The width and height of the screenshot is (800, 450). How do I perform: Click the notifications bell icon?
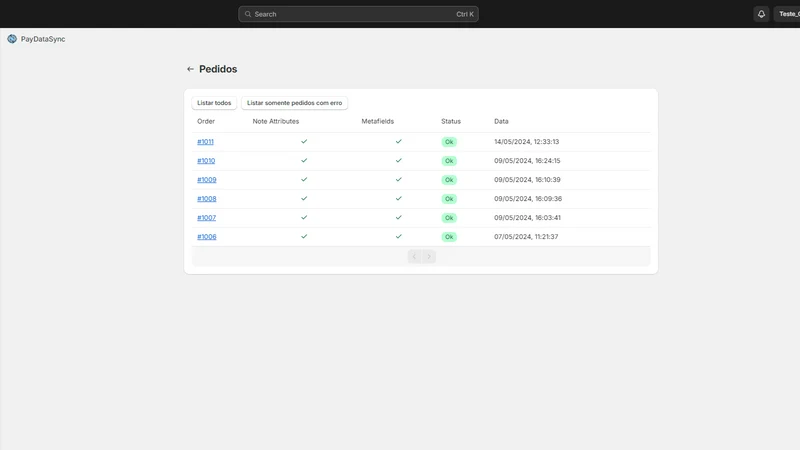761,14
